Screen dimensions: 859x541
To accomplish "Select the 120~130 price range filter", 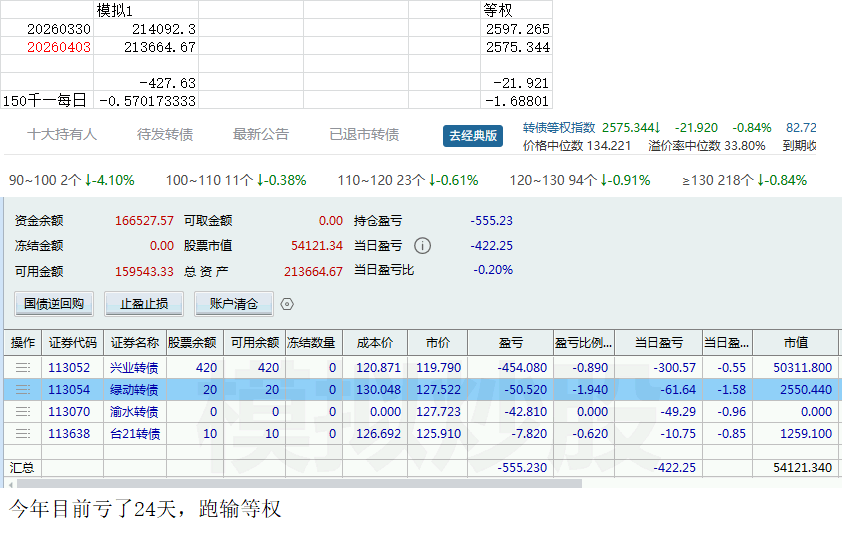I will 580,181.
